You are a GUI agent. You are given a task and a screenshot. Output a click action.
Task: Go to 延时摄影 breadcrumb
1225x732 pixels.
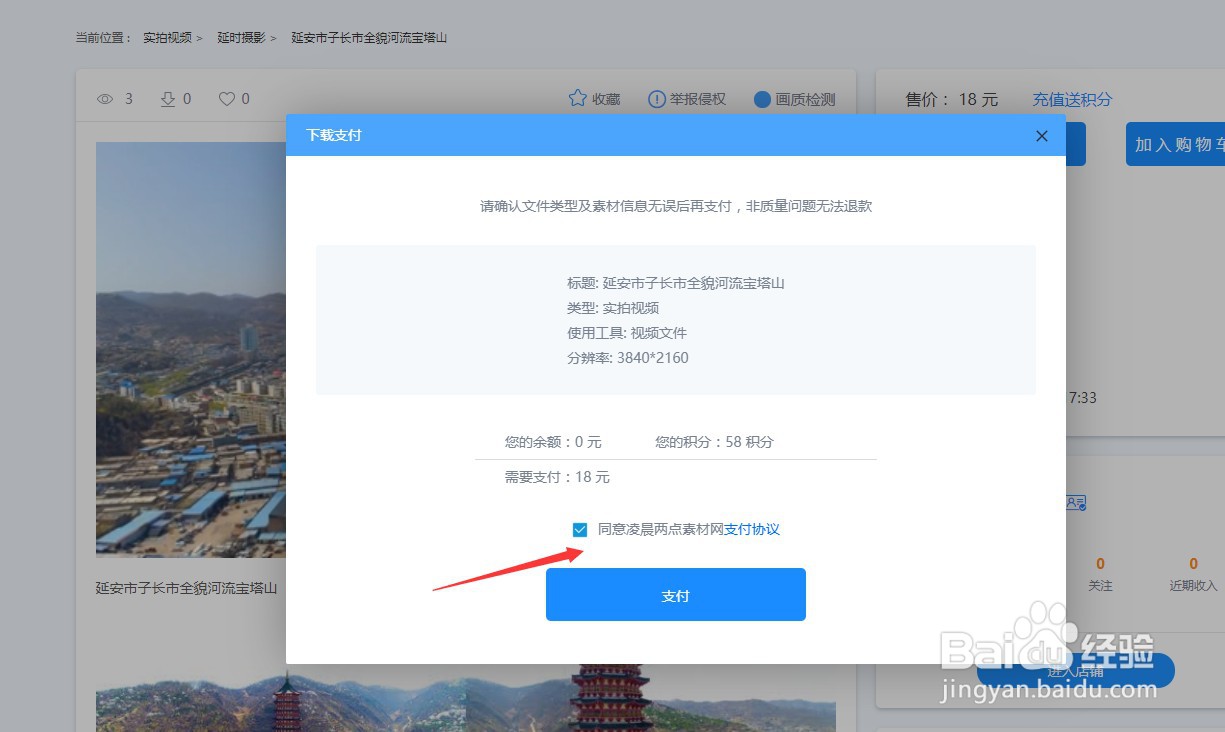click(x=241, y=38)
